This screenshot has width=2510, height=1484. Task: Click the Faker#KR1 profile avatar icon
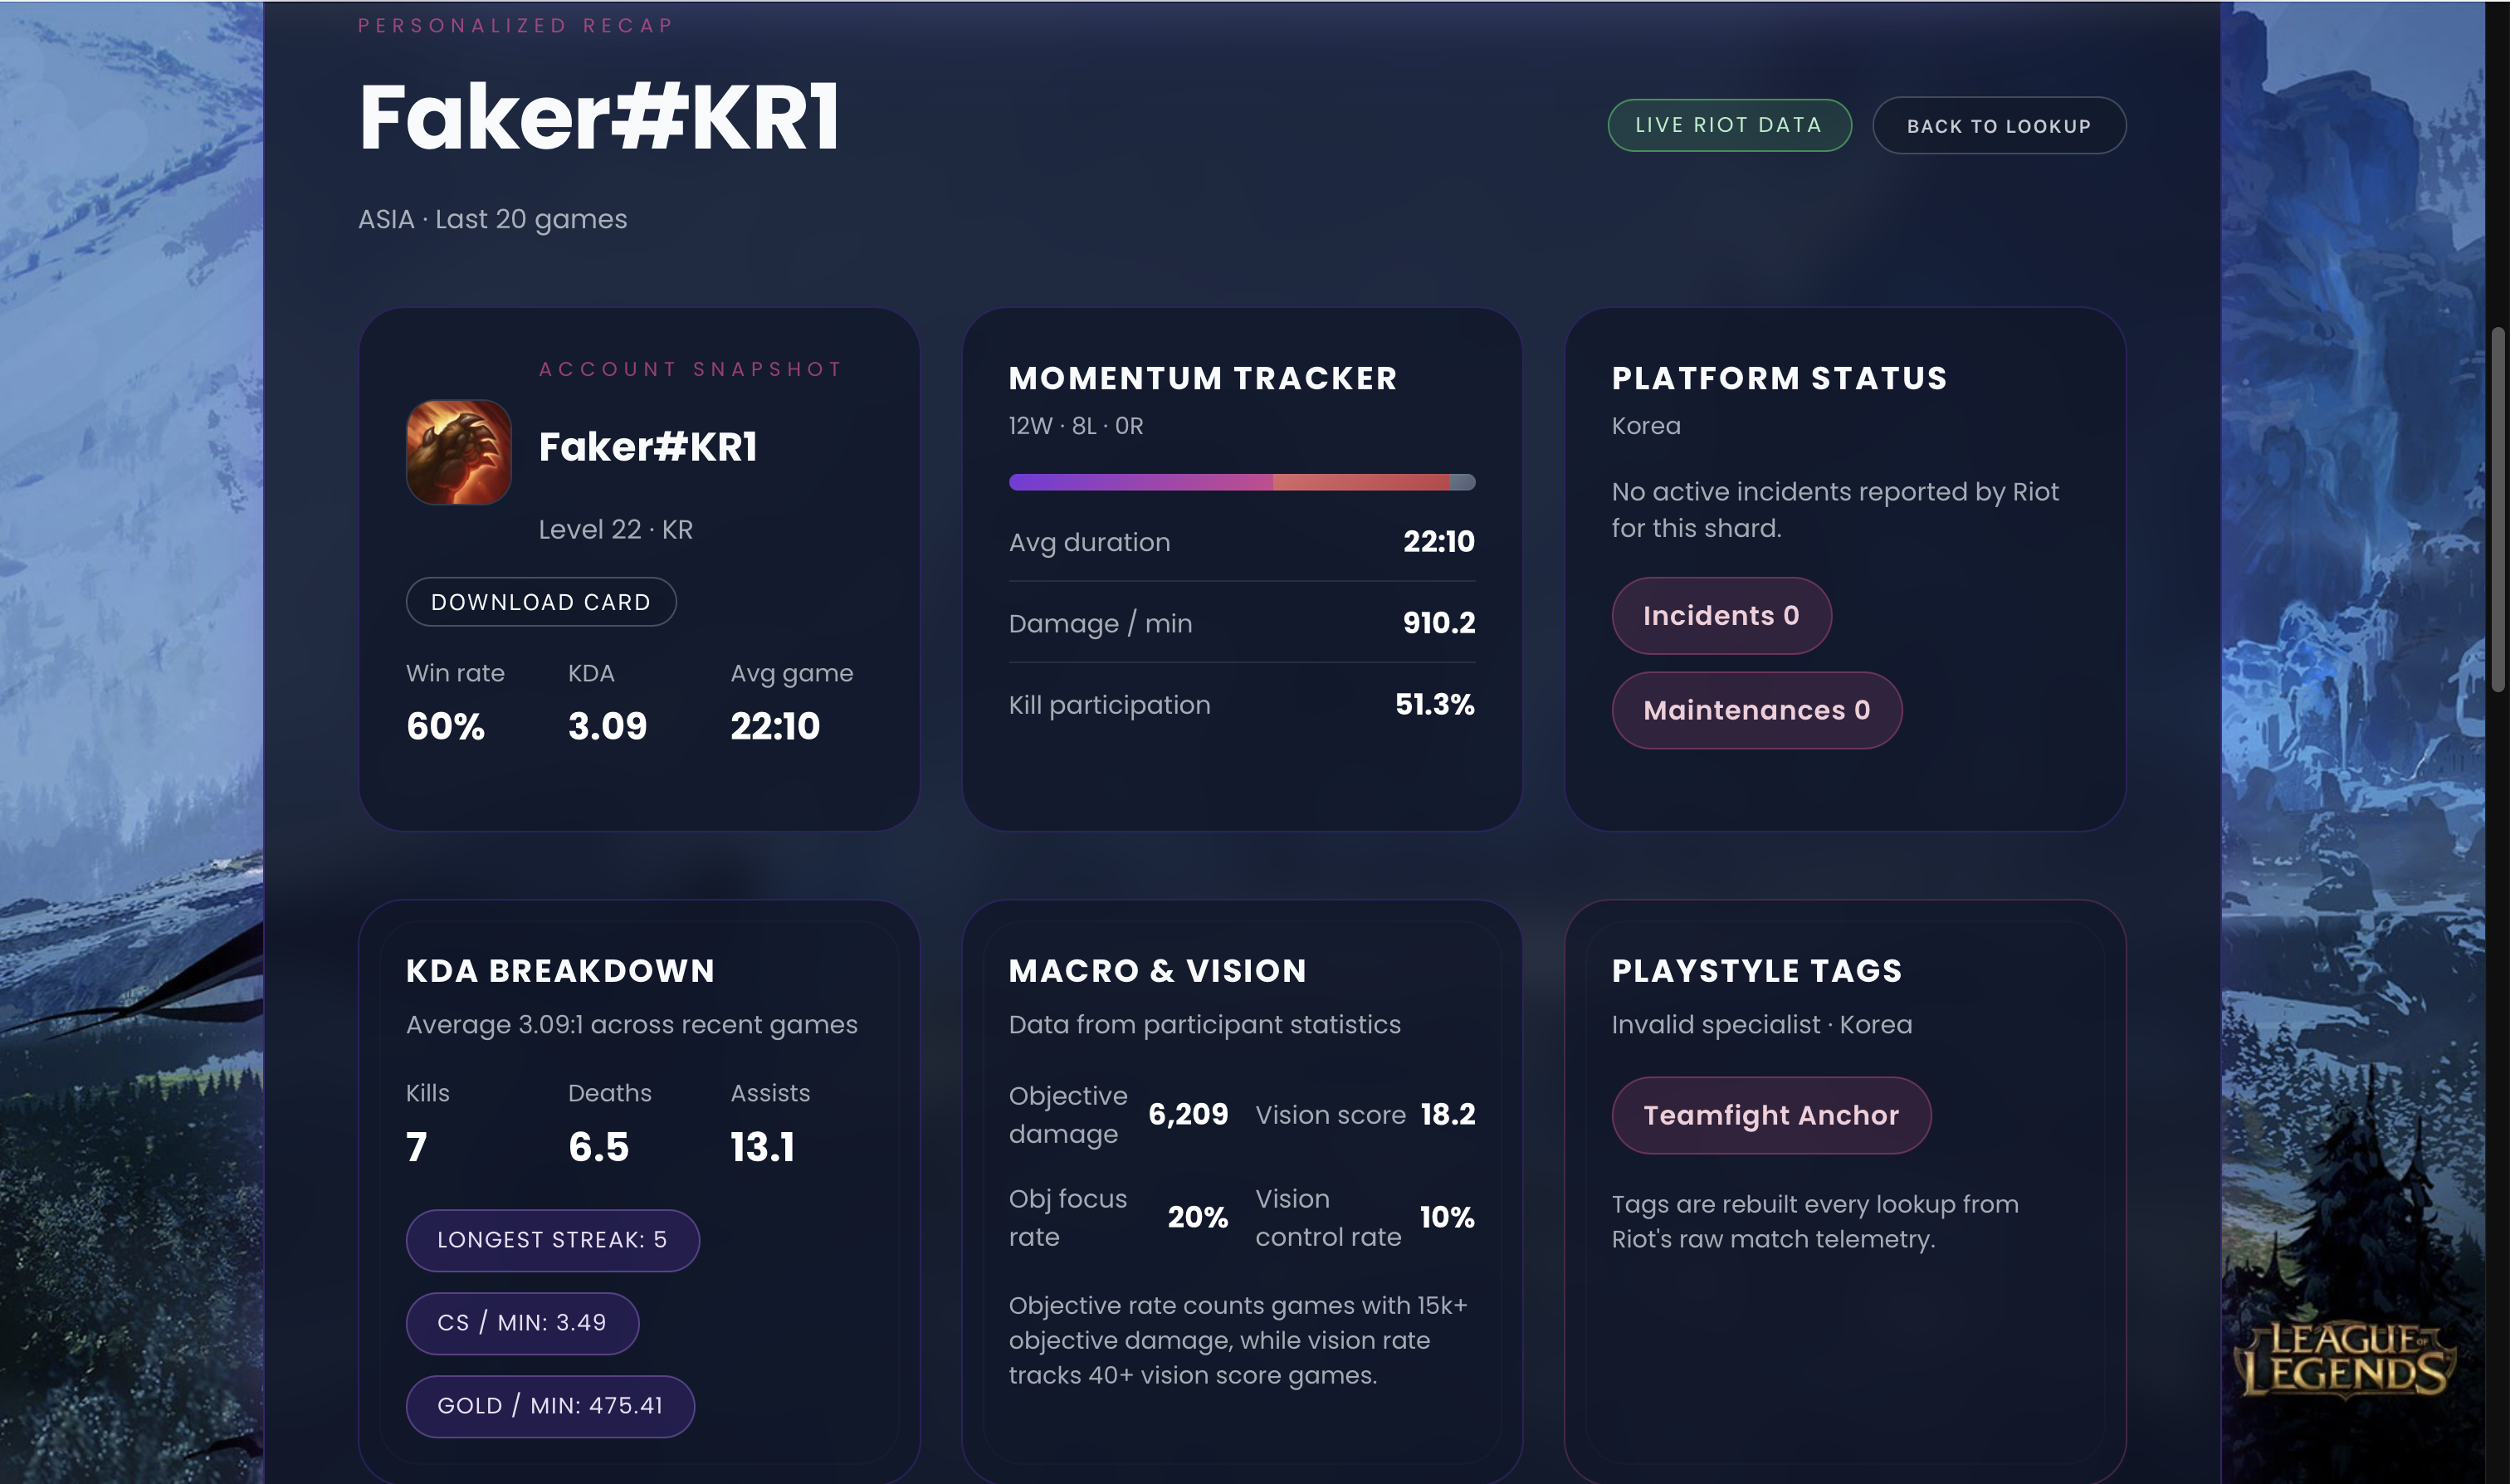(458, 452)
